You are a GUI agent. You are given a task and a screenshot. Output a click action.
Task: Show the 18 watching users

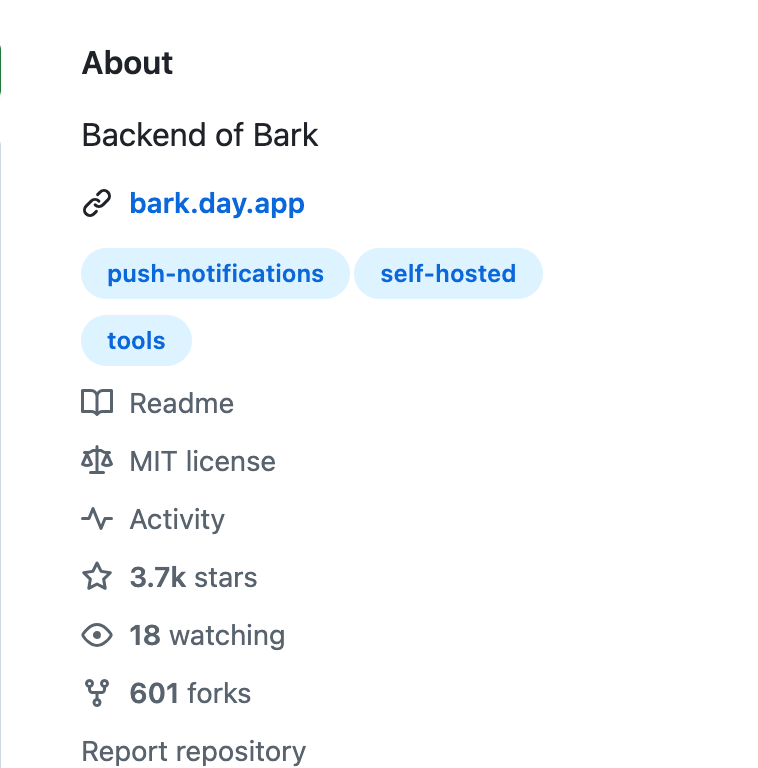[x=207, y=636]
